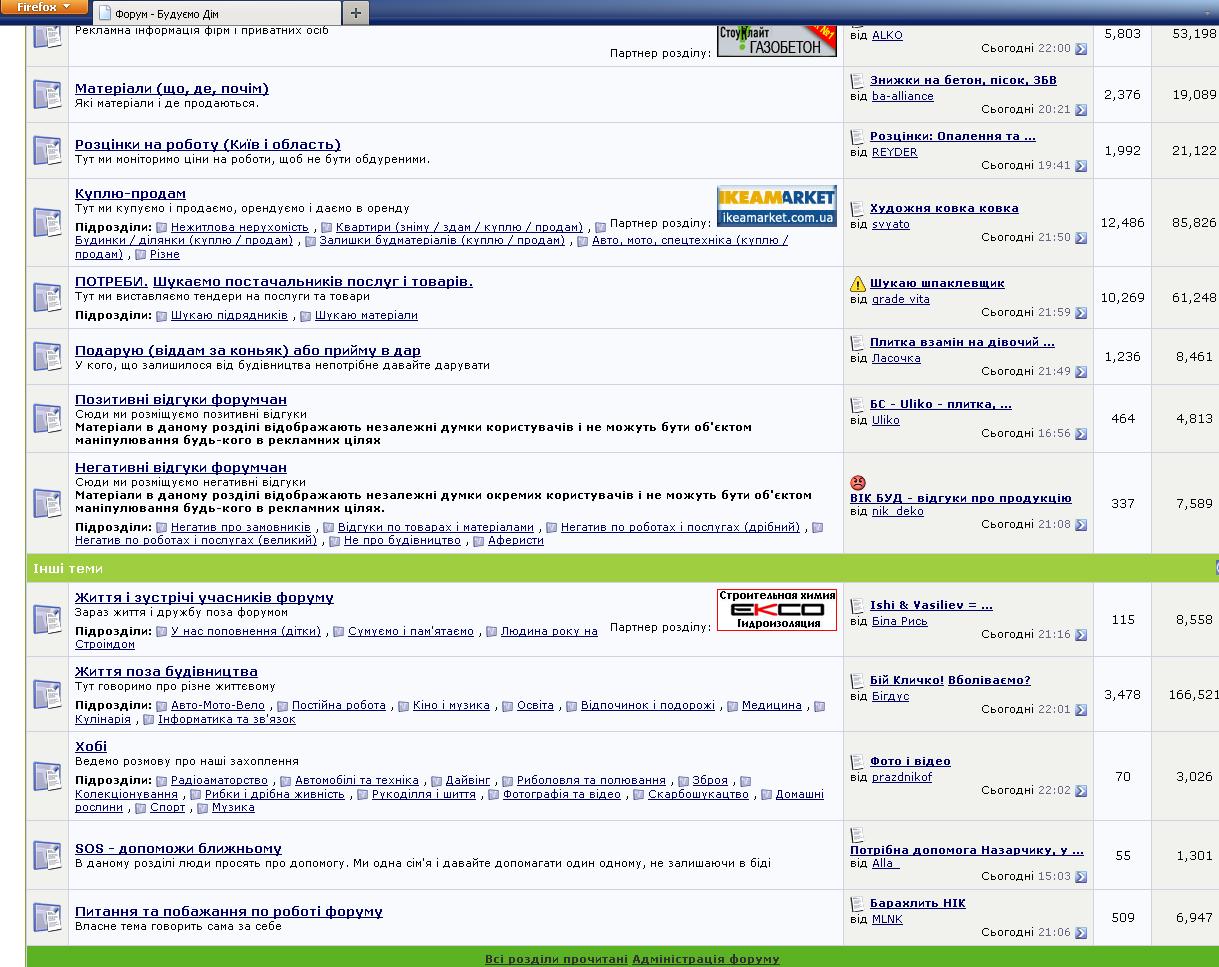The height and width of the screenshot is (967, 1219).
Task: Go to last post arrow after 'Сьогодні 15:03'
Action: click(x=1081, y=877)
